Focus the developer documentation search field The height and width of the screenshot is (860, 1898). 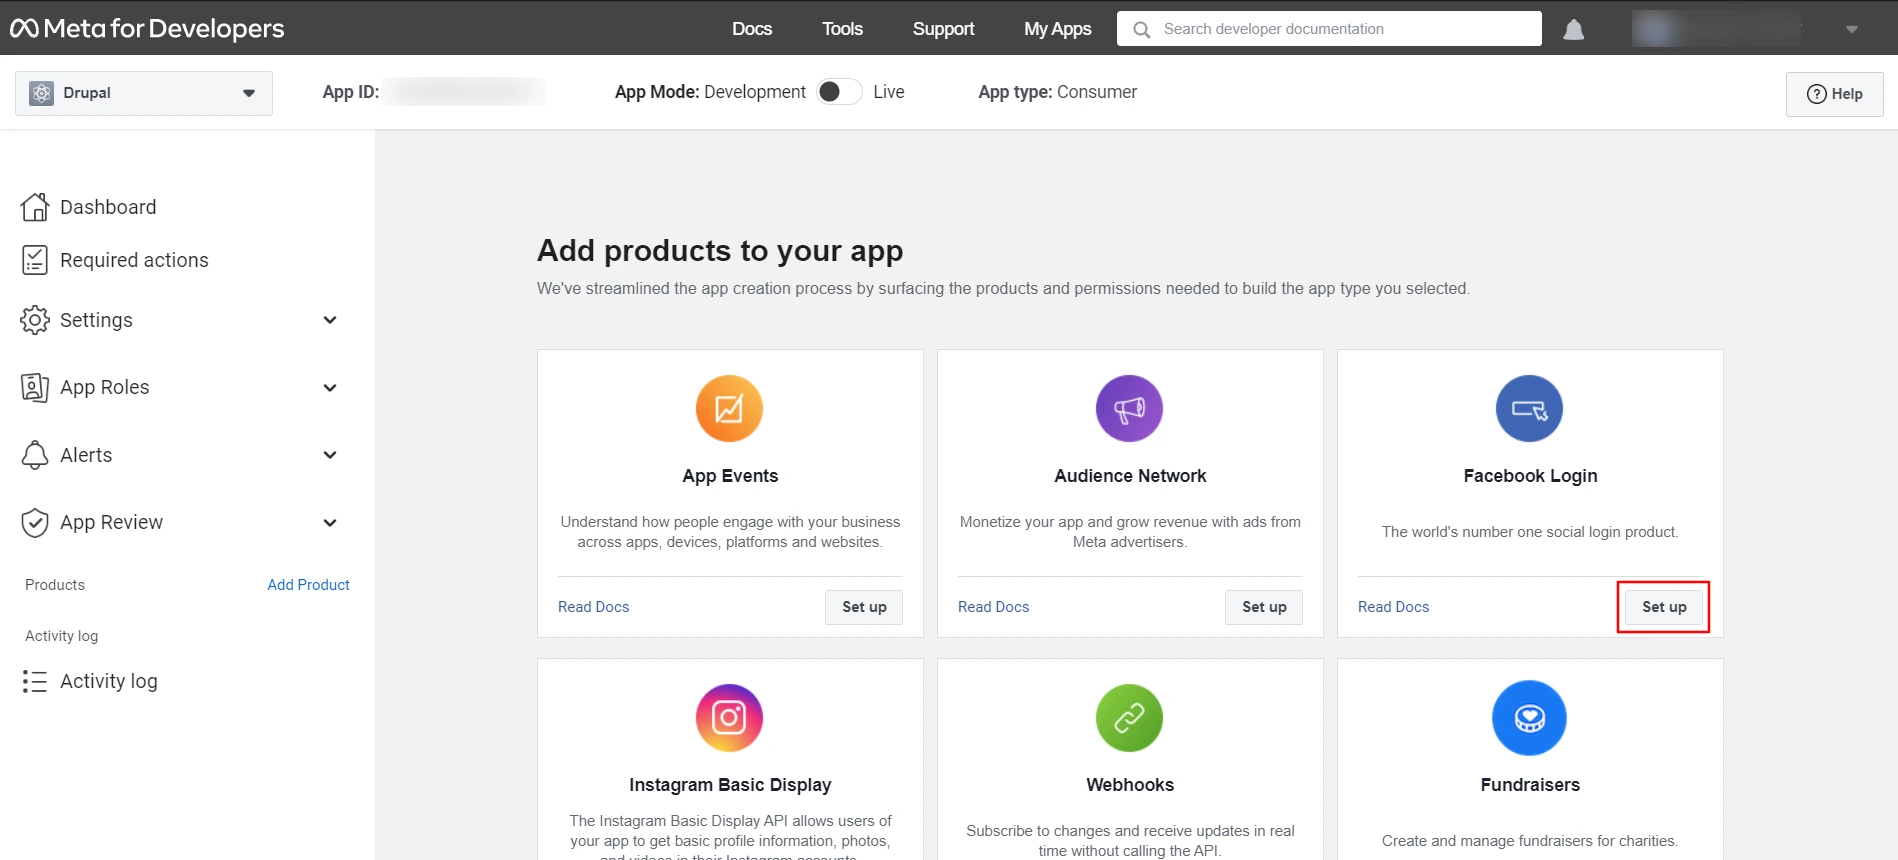click(x=1329, y=29)
